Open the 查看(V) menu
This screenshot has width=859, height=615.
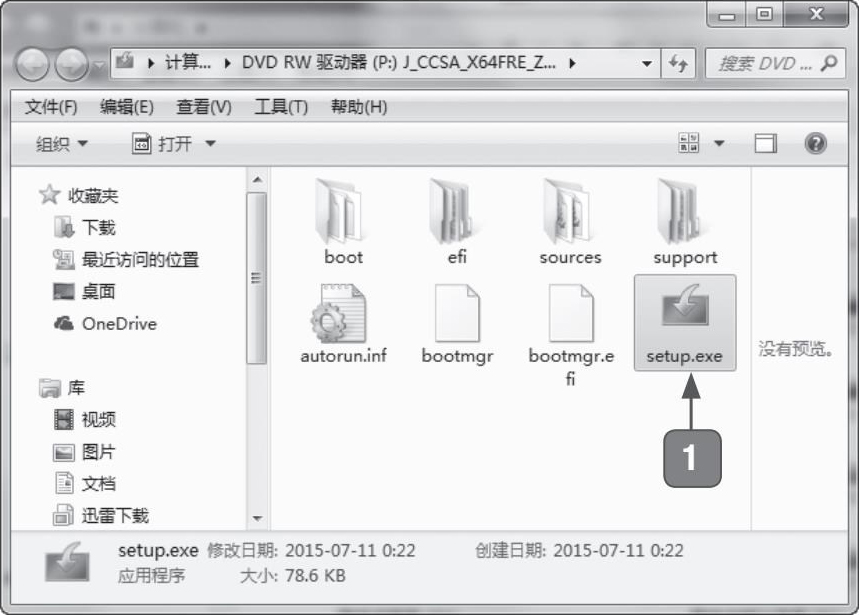pyautogui.click(x=203, y=107)
